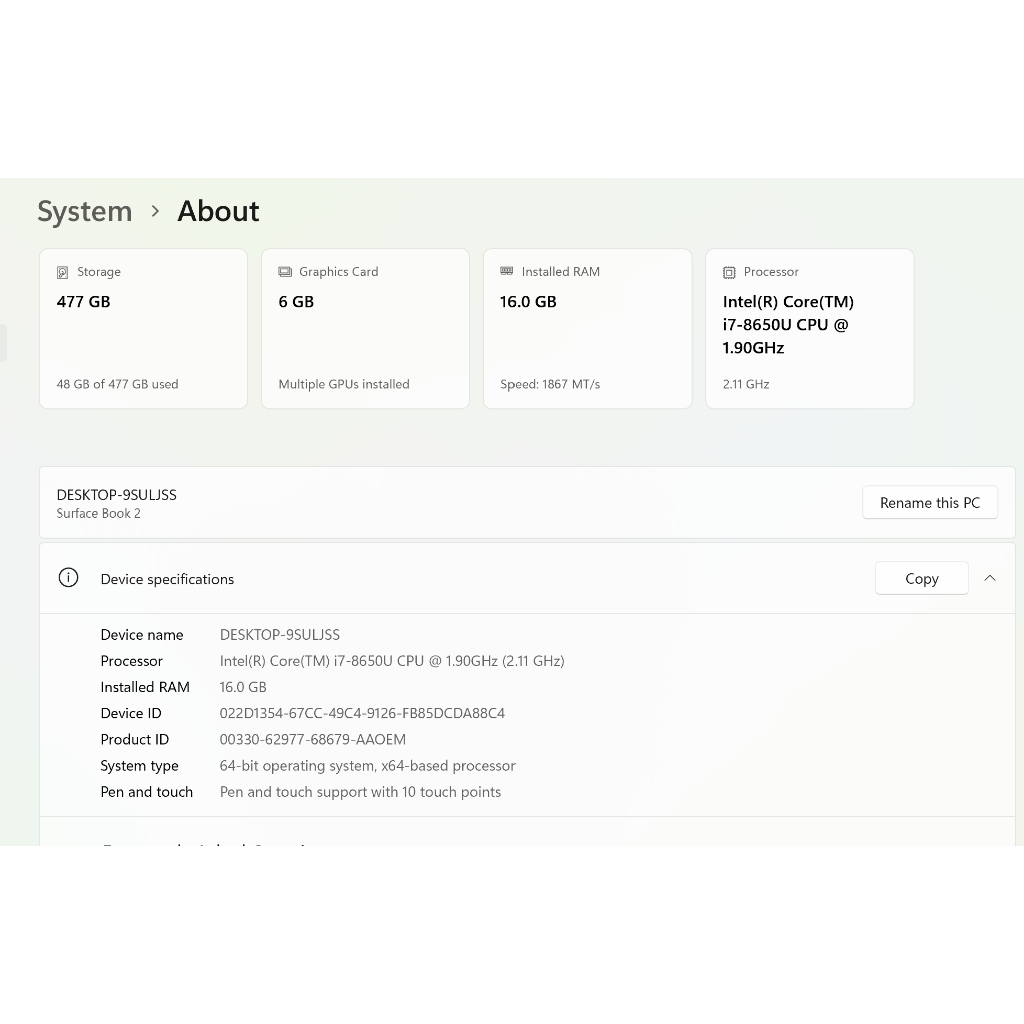
Task: Click the Surface Book 2 model label
Action: (98, 514)
